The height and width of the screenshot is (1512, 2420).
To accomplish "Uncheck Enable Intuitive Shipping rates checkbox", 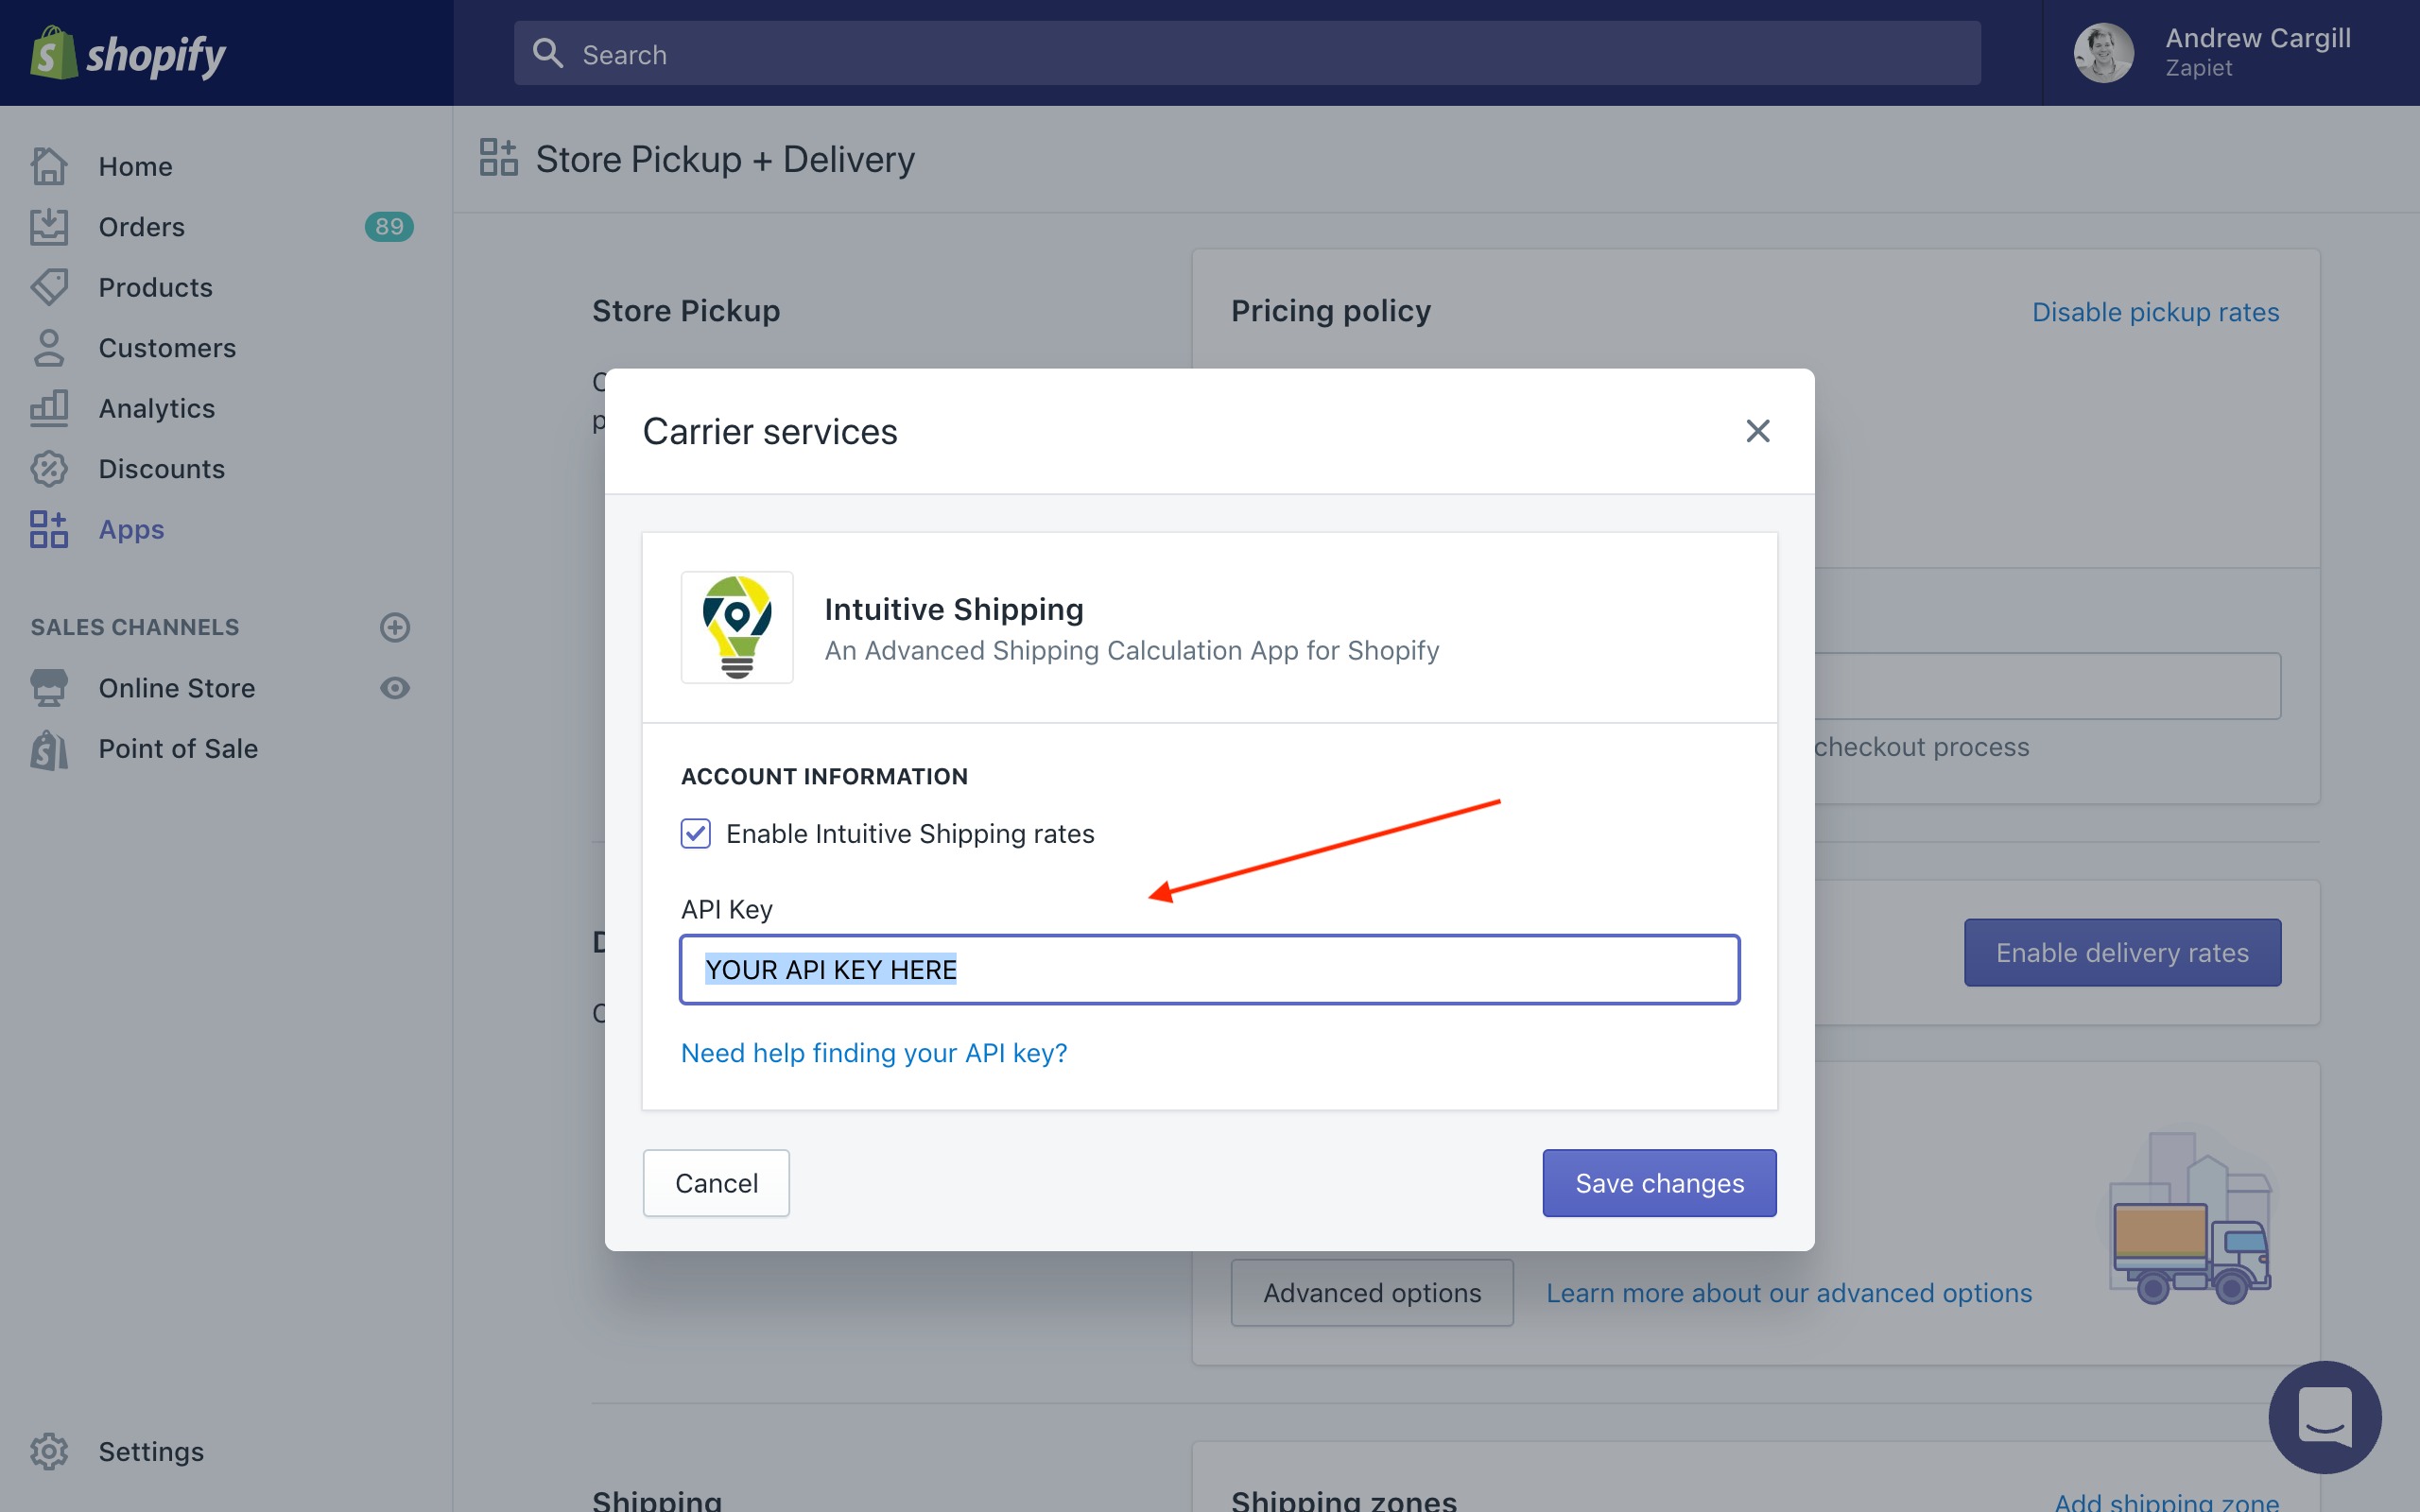I will click(x=696, y=833).
